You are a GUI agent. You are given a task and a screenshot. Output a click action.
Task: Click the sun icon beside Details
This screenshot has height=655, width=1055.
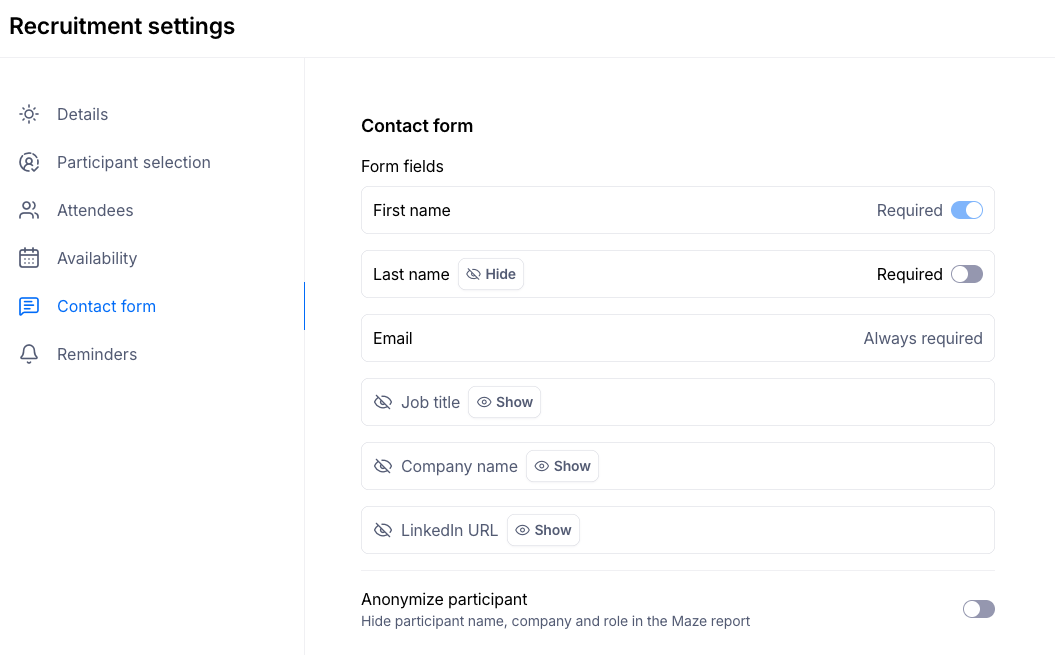click(x=29, y=114)
